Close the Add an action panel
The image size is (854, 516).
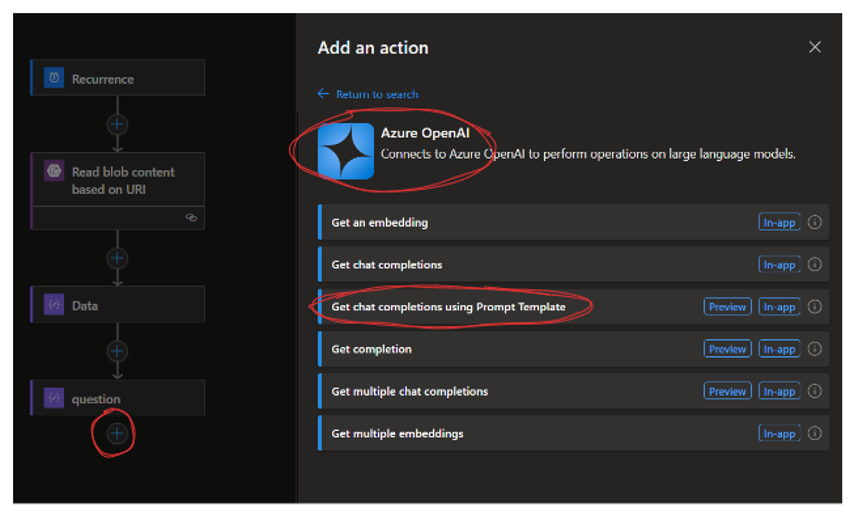click(815, 47)
